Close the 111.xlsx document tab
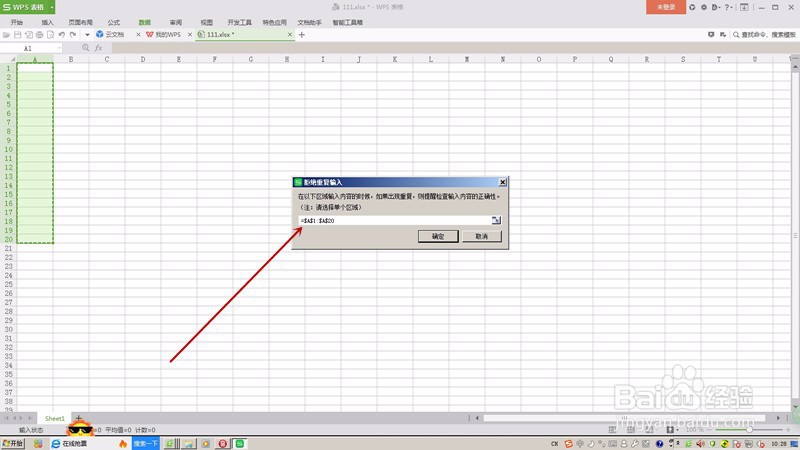 [x=290, y=35]
